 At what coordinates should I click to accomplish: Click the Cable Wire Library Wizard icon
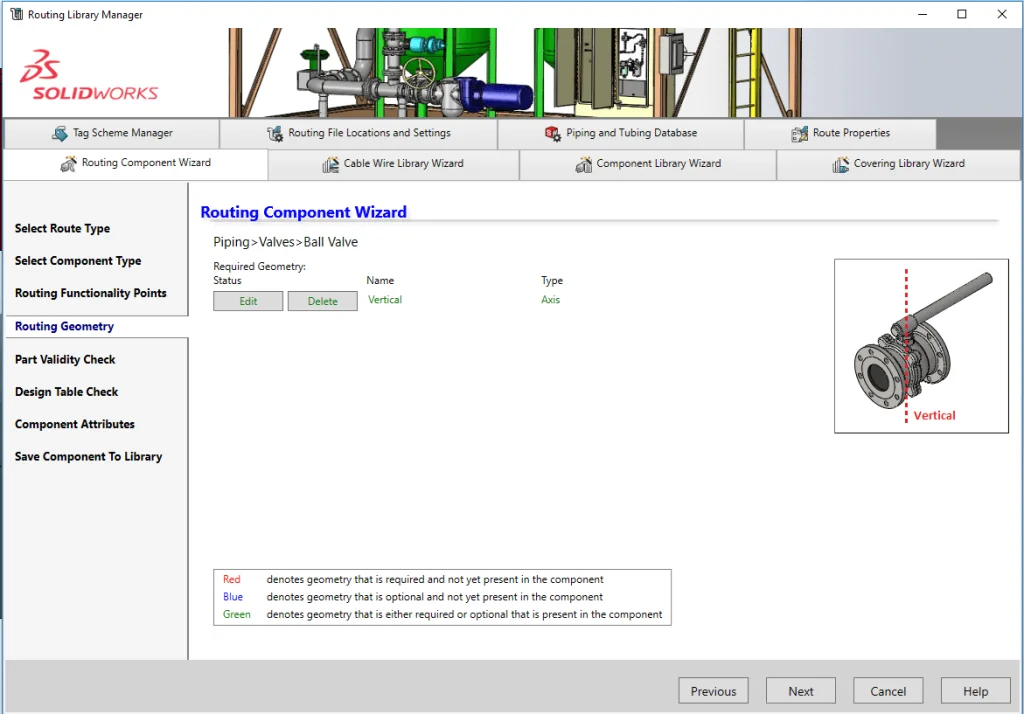tap(331, 164)
